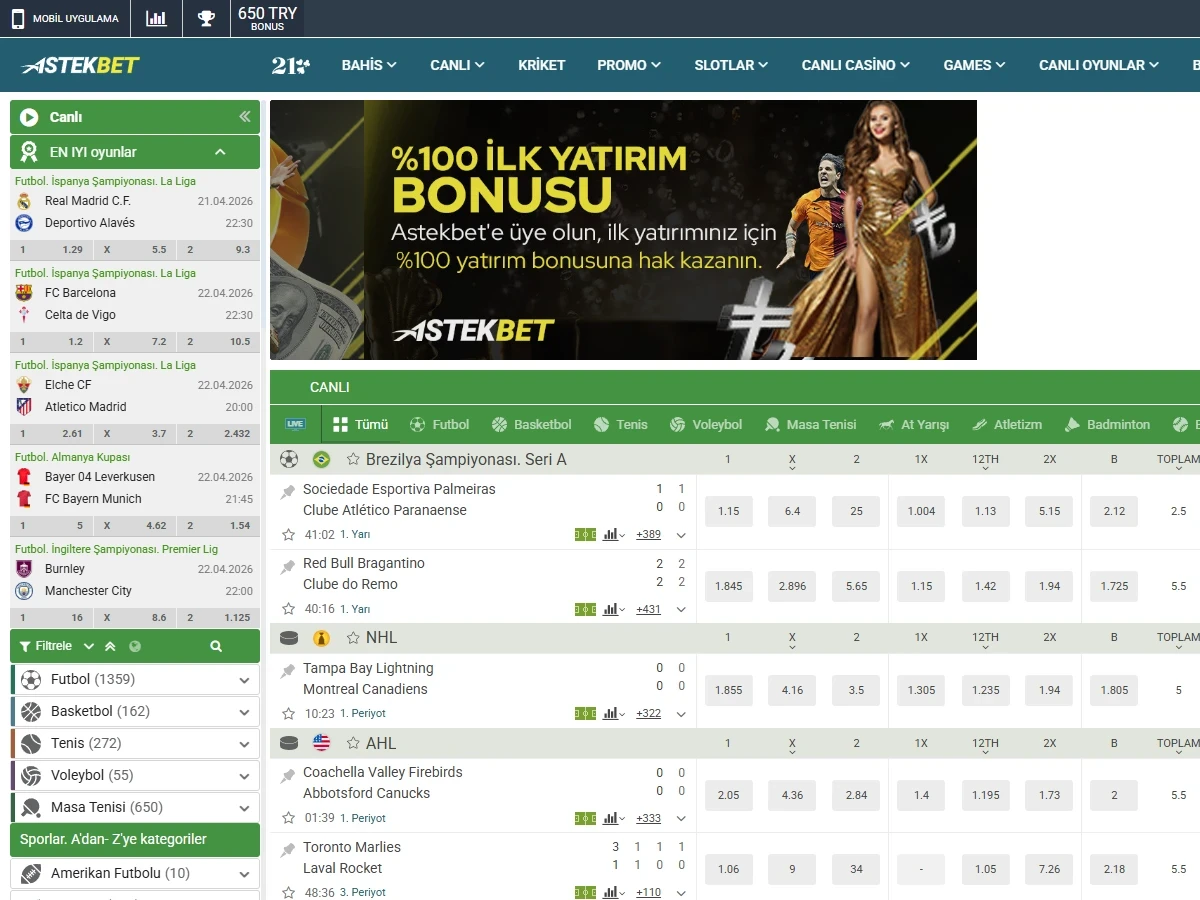Favorite the NHL league star
Viewport: 1200px width, 900px height.
[x=353, y=637]
